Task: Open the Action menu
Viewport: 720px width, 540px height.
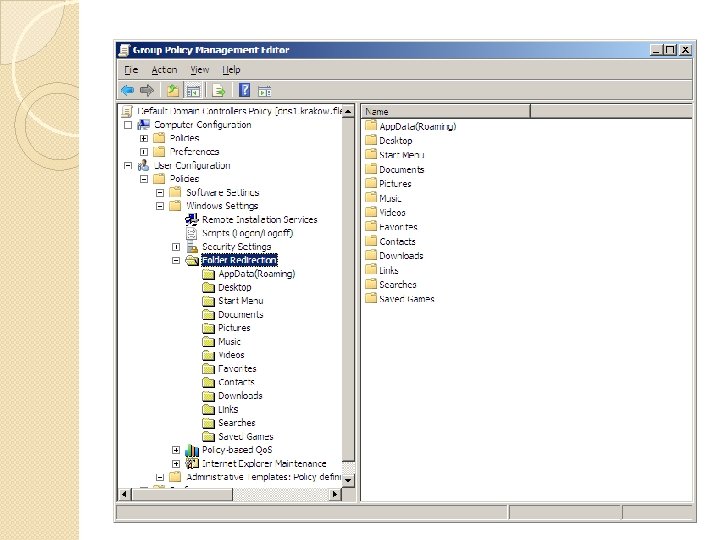Action: tap(164, 70)
